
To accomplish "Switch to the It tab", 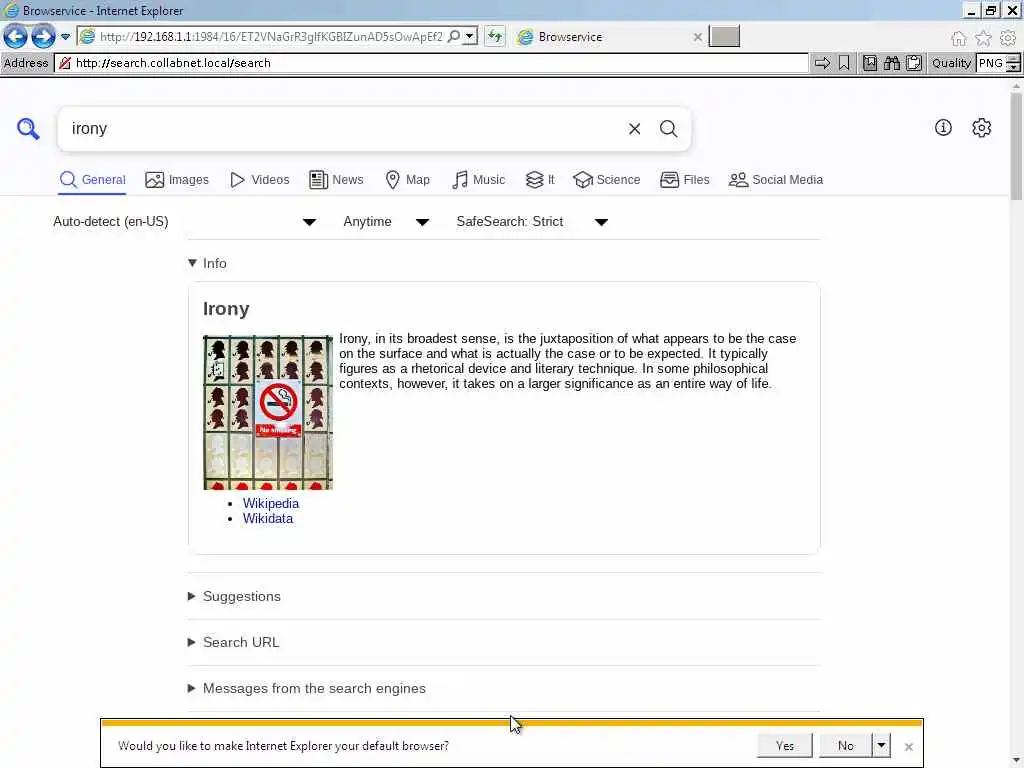I will [540, 180].
